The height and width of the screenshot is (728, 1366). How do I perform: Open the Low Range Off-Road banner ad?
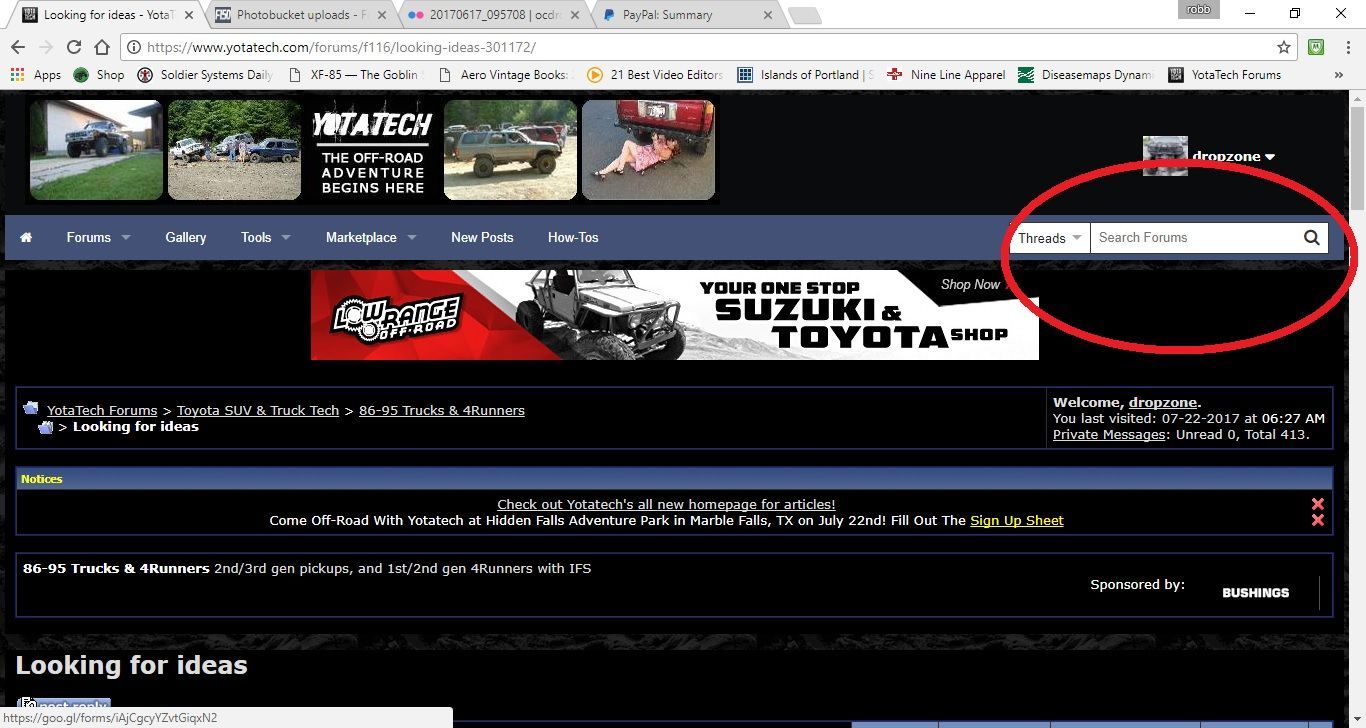[674, 314]
